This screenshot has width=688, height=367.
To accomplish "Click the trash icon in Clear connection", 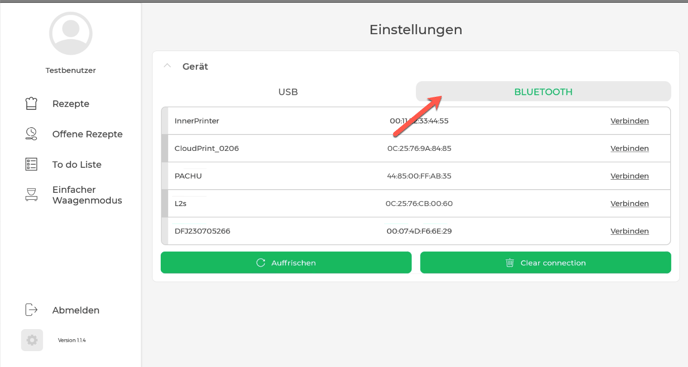I will click(509, 263).
